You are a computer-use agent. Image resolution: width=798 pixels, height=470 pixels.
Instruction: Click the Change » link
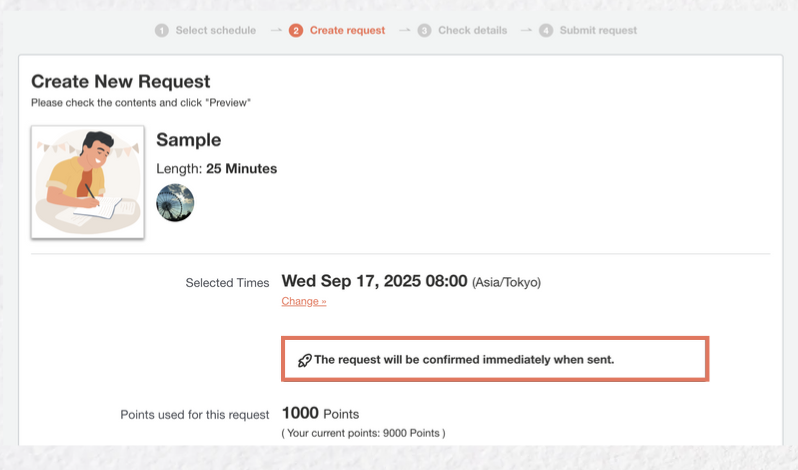coord(304,301)
